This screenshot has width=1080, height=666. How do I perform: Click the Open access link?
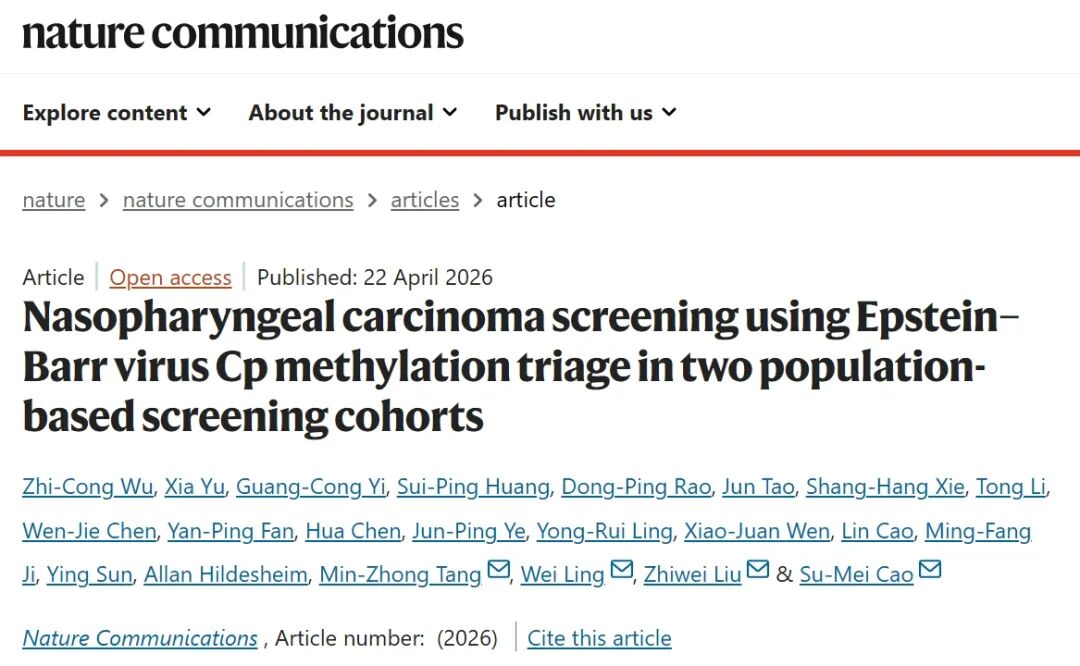pos(170,278)
